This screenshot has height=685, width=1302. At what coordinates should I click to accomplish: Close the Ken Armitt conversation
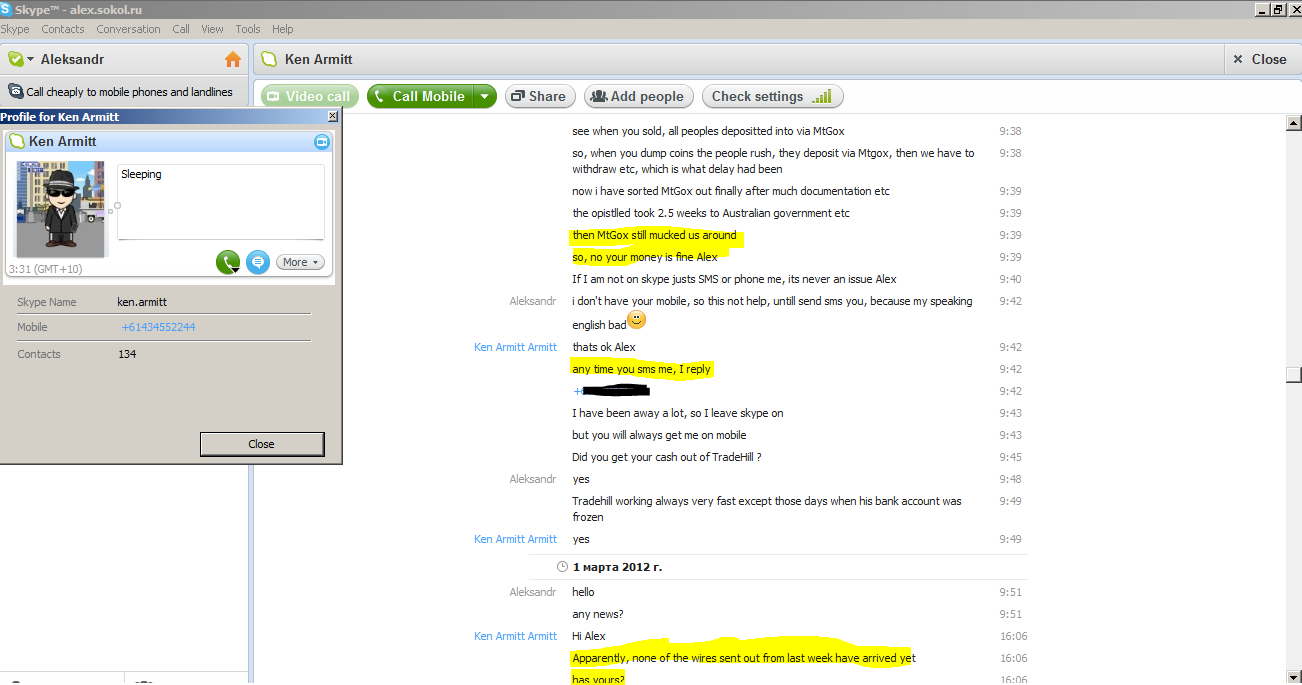click(1260, 59)
